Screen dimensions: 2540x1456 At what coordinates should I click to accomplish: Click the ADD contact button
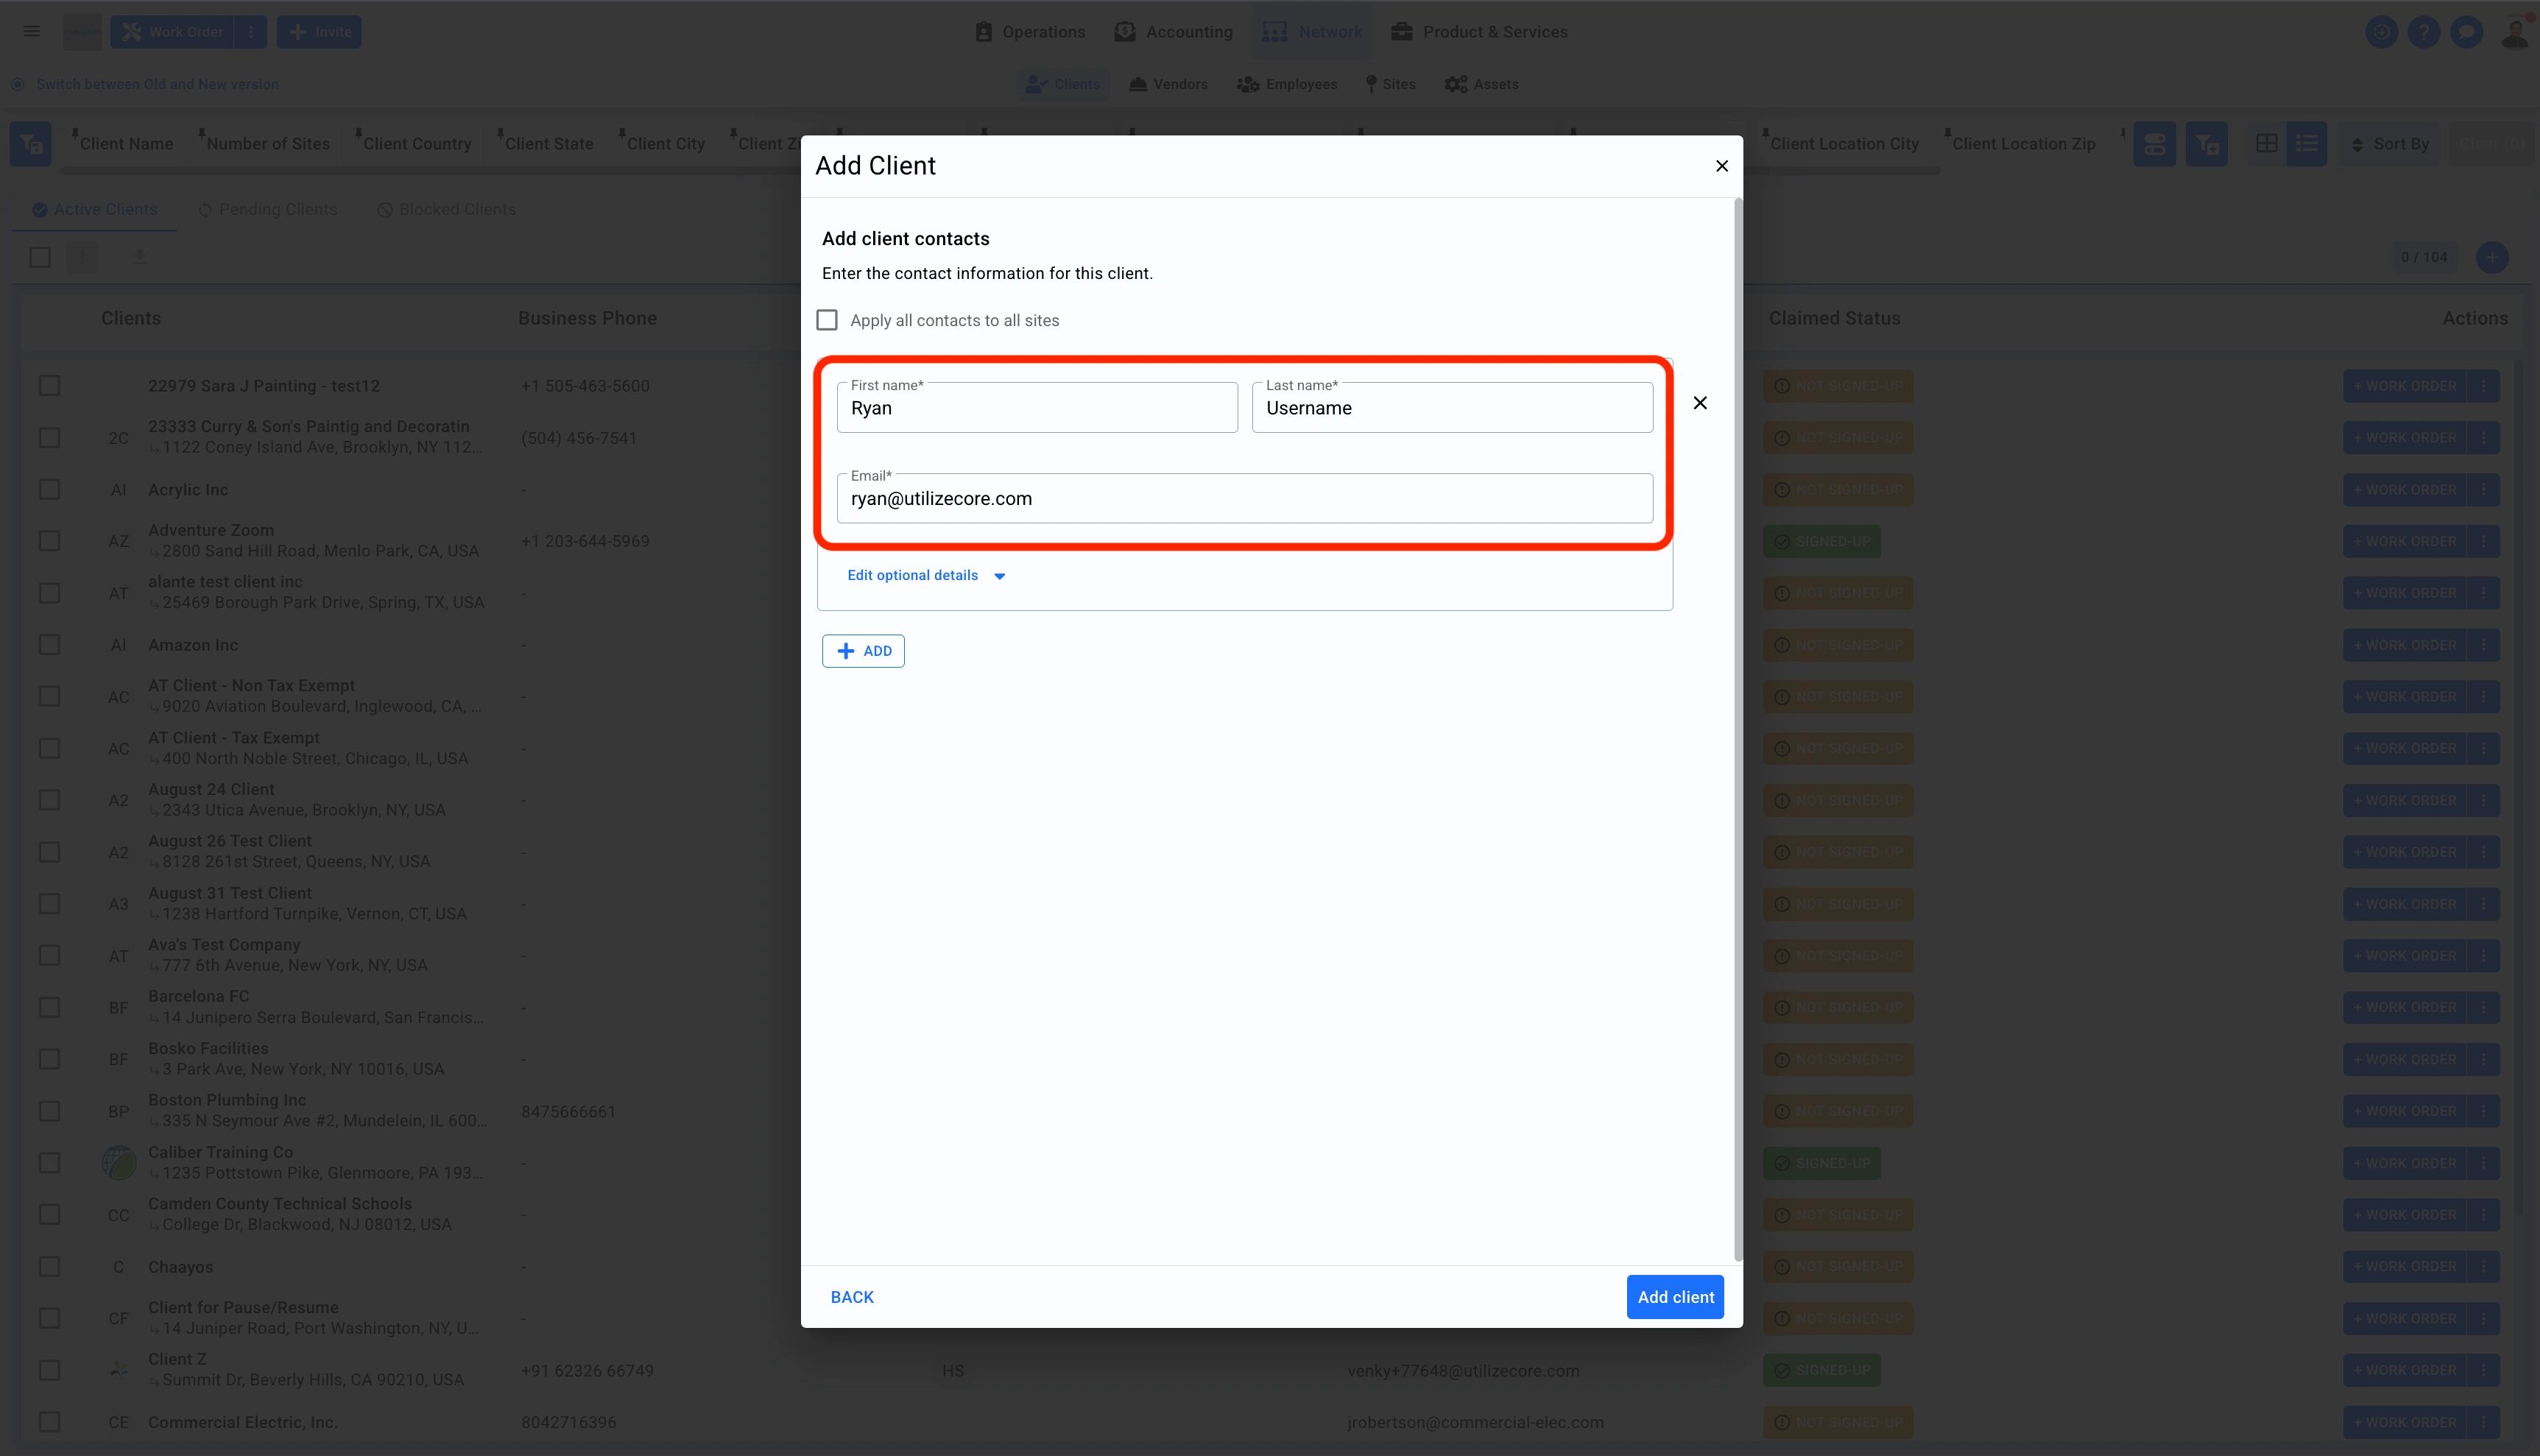tap(863, 651)
